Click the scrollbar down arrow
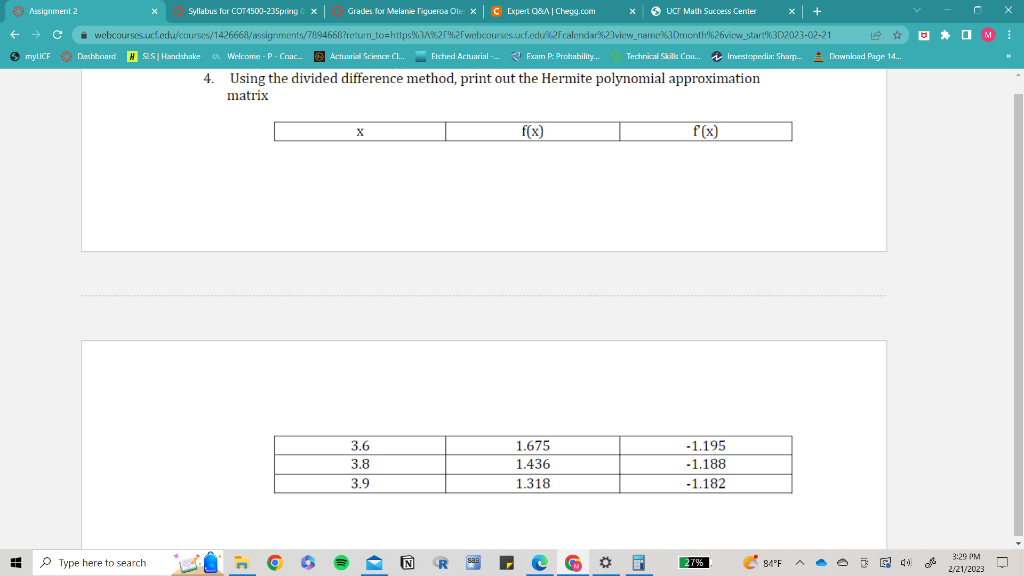This screenshot has width=1024, height=576. [1018, 543]
